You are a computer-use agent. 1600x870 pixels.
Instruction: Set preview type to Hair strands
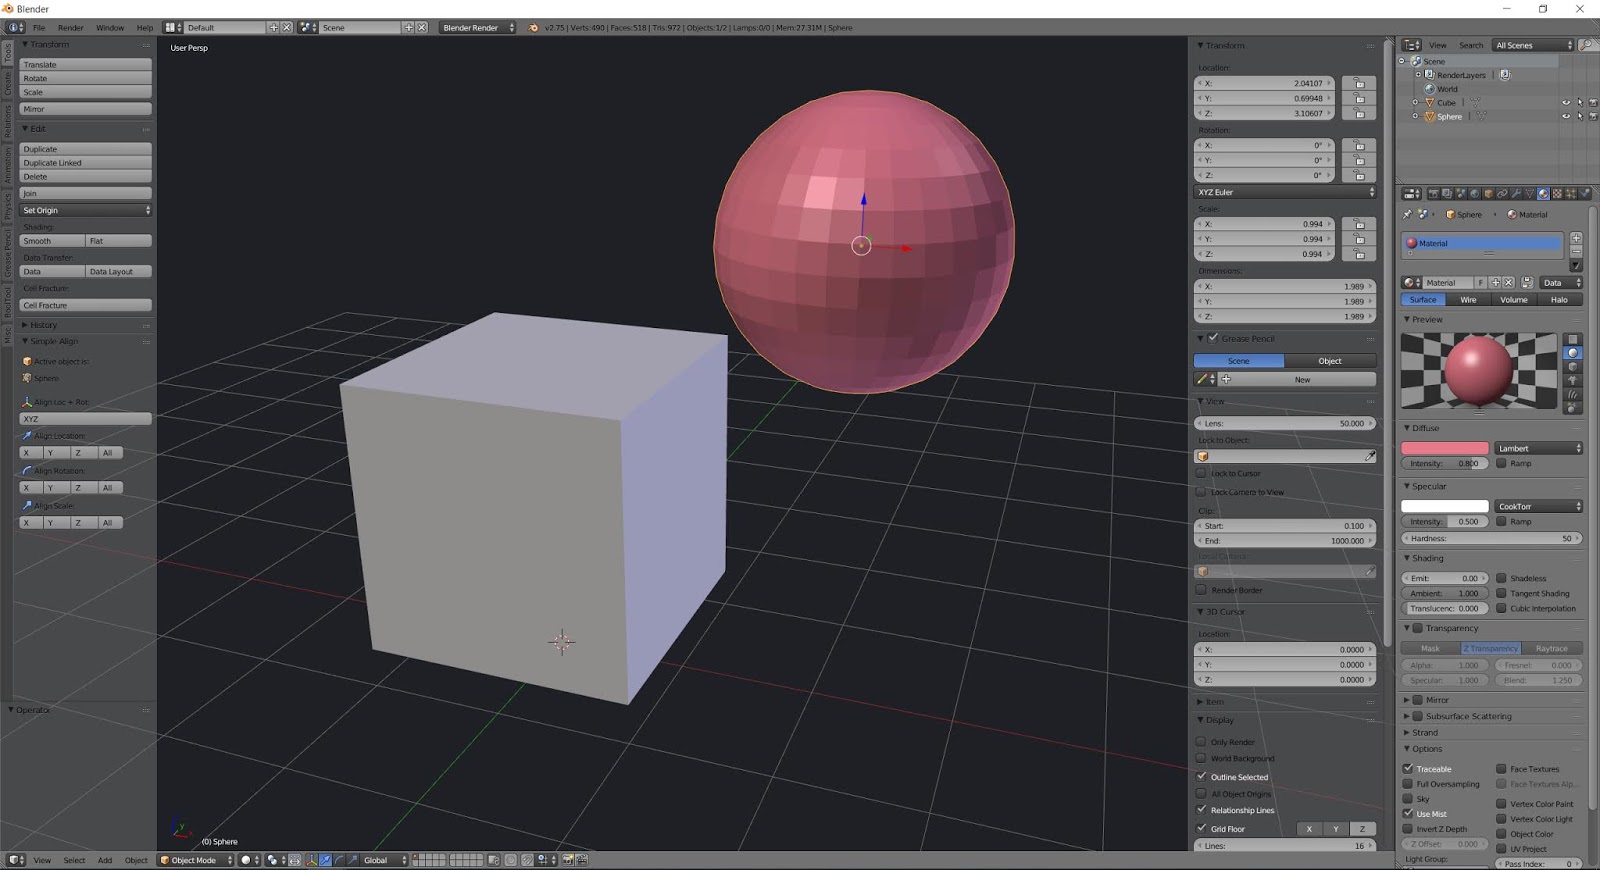click(1573, 395)
